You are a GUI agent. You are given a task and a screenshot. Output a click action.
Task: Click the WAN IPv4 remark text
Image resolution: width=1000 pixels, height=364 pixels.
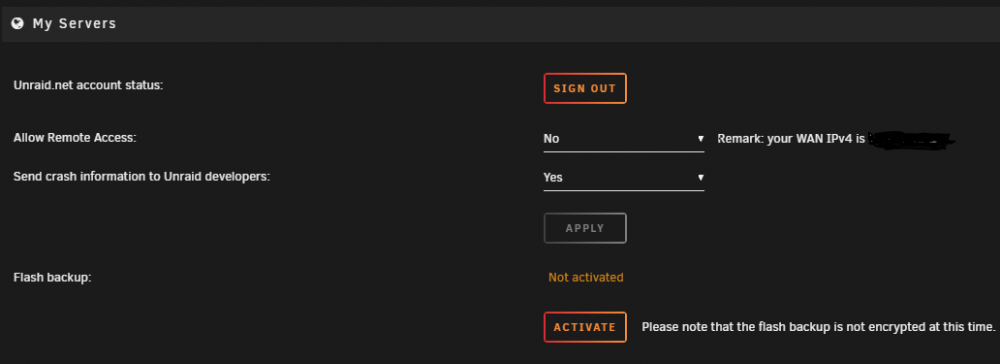pos(791,138)
